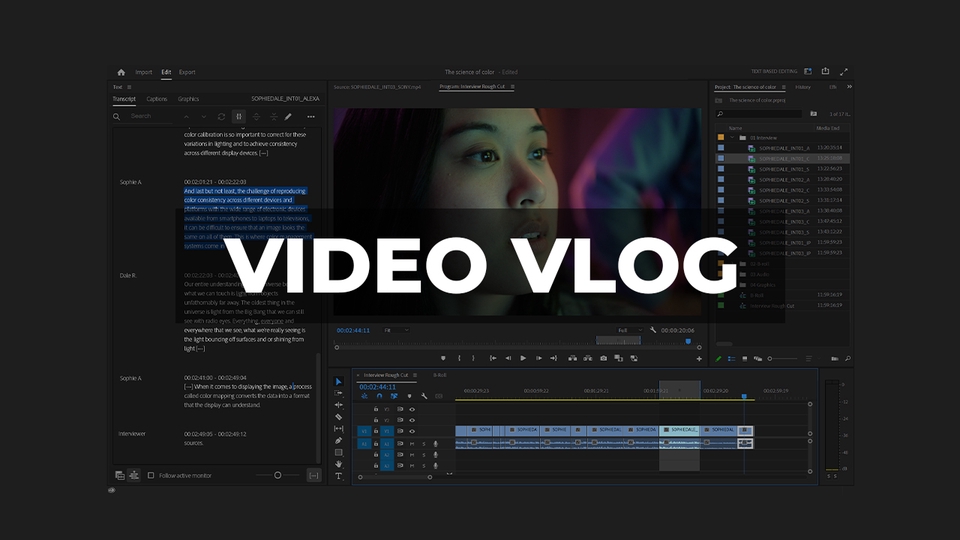Click speaker name Interviewer
This screenshot has width=960, height=540.
[x=132, y=433]
